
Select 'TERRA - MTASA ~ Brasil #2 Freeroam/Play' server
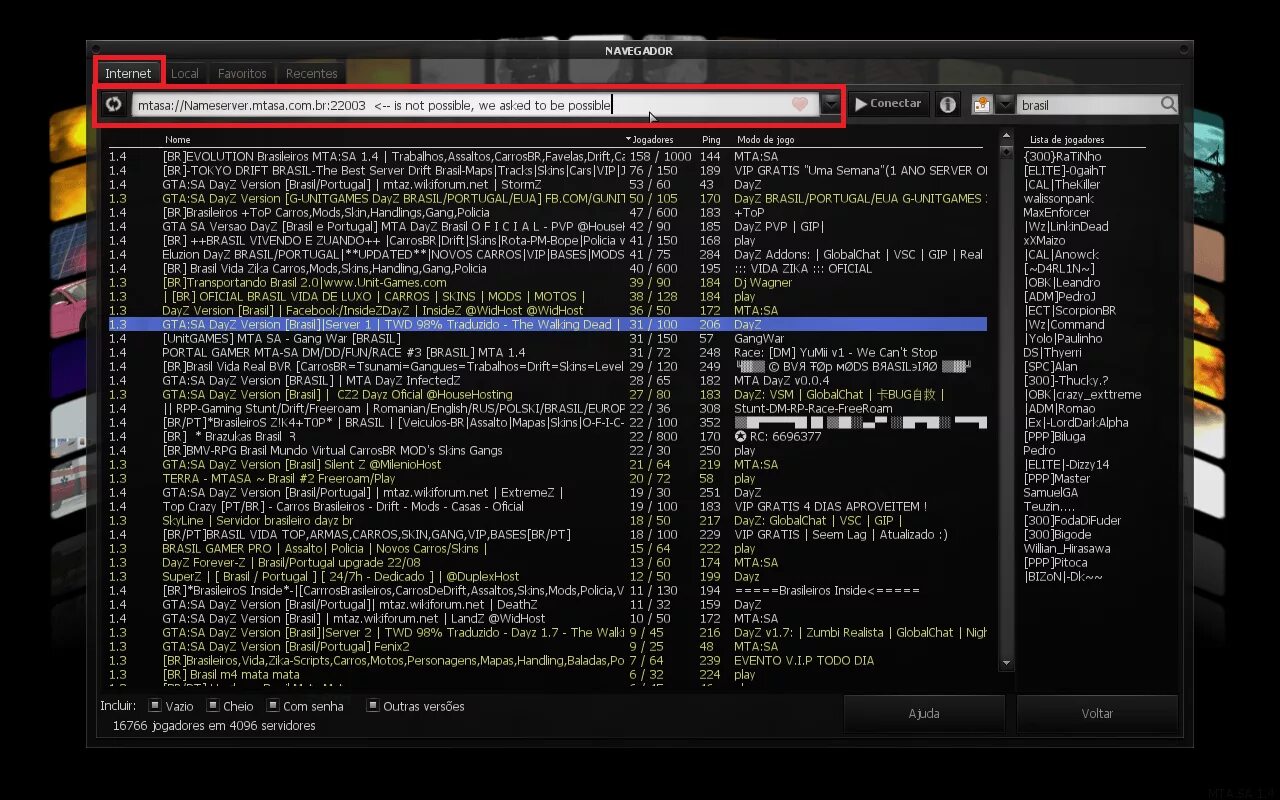(548, 478)
